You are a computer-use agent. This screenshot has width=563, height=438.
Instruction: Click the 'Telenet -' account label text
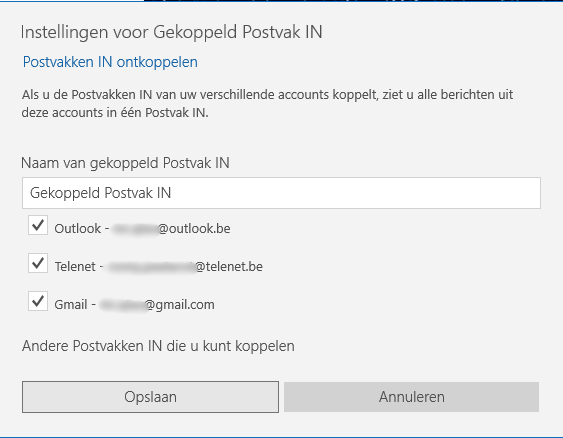pyautogui.click(x=79, y=267)
